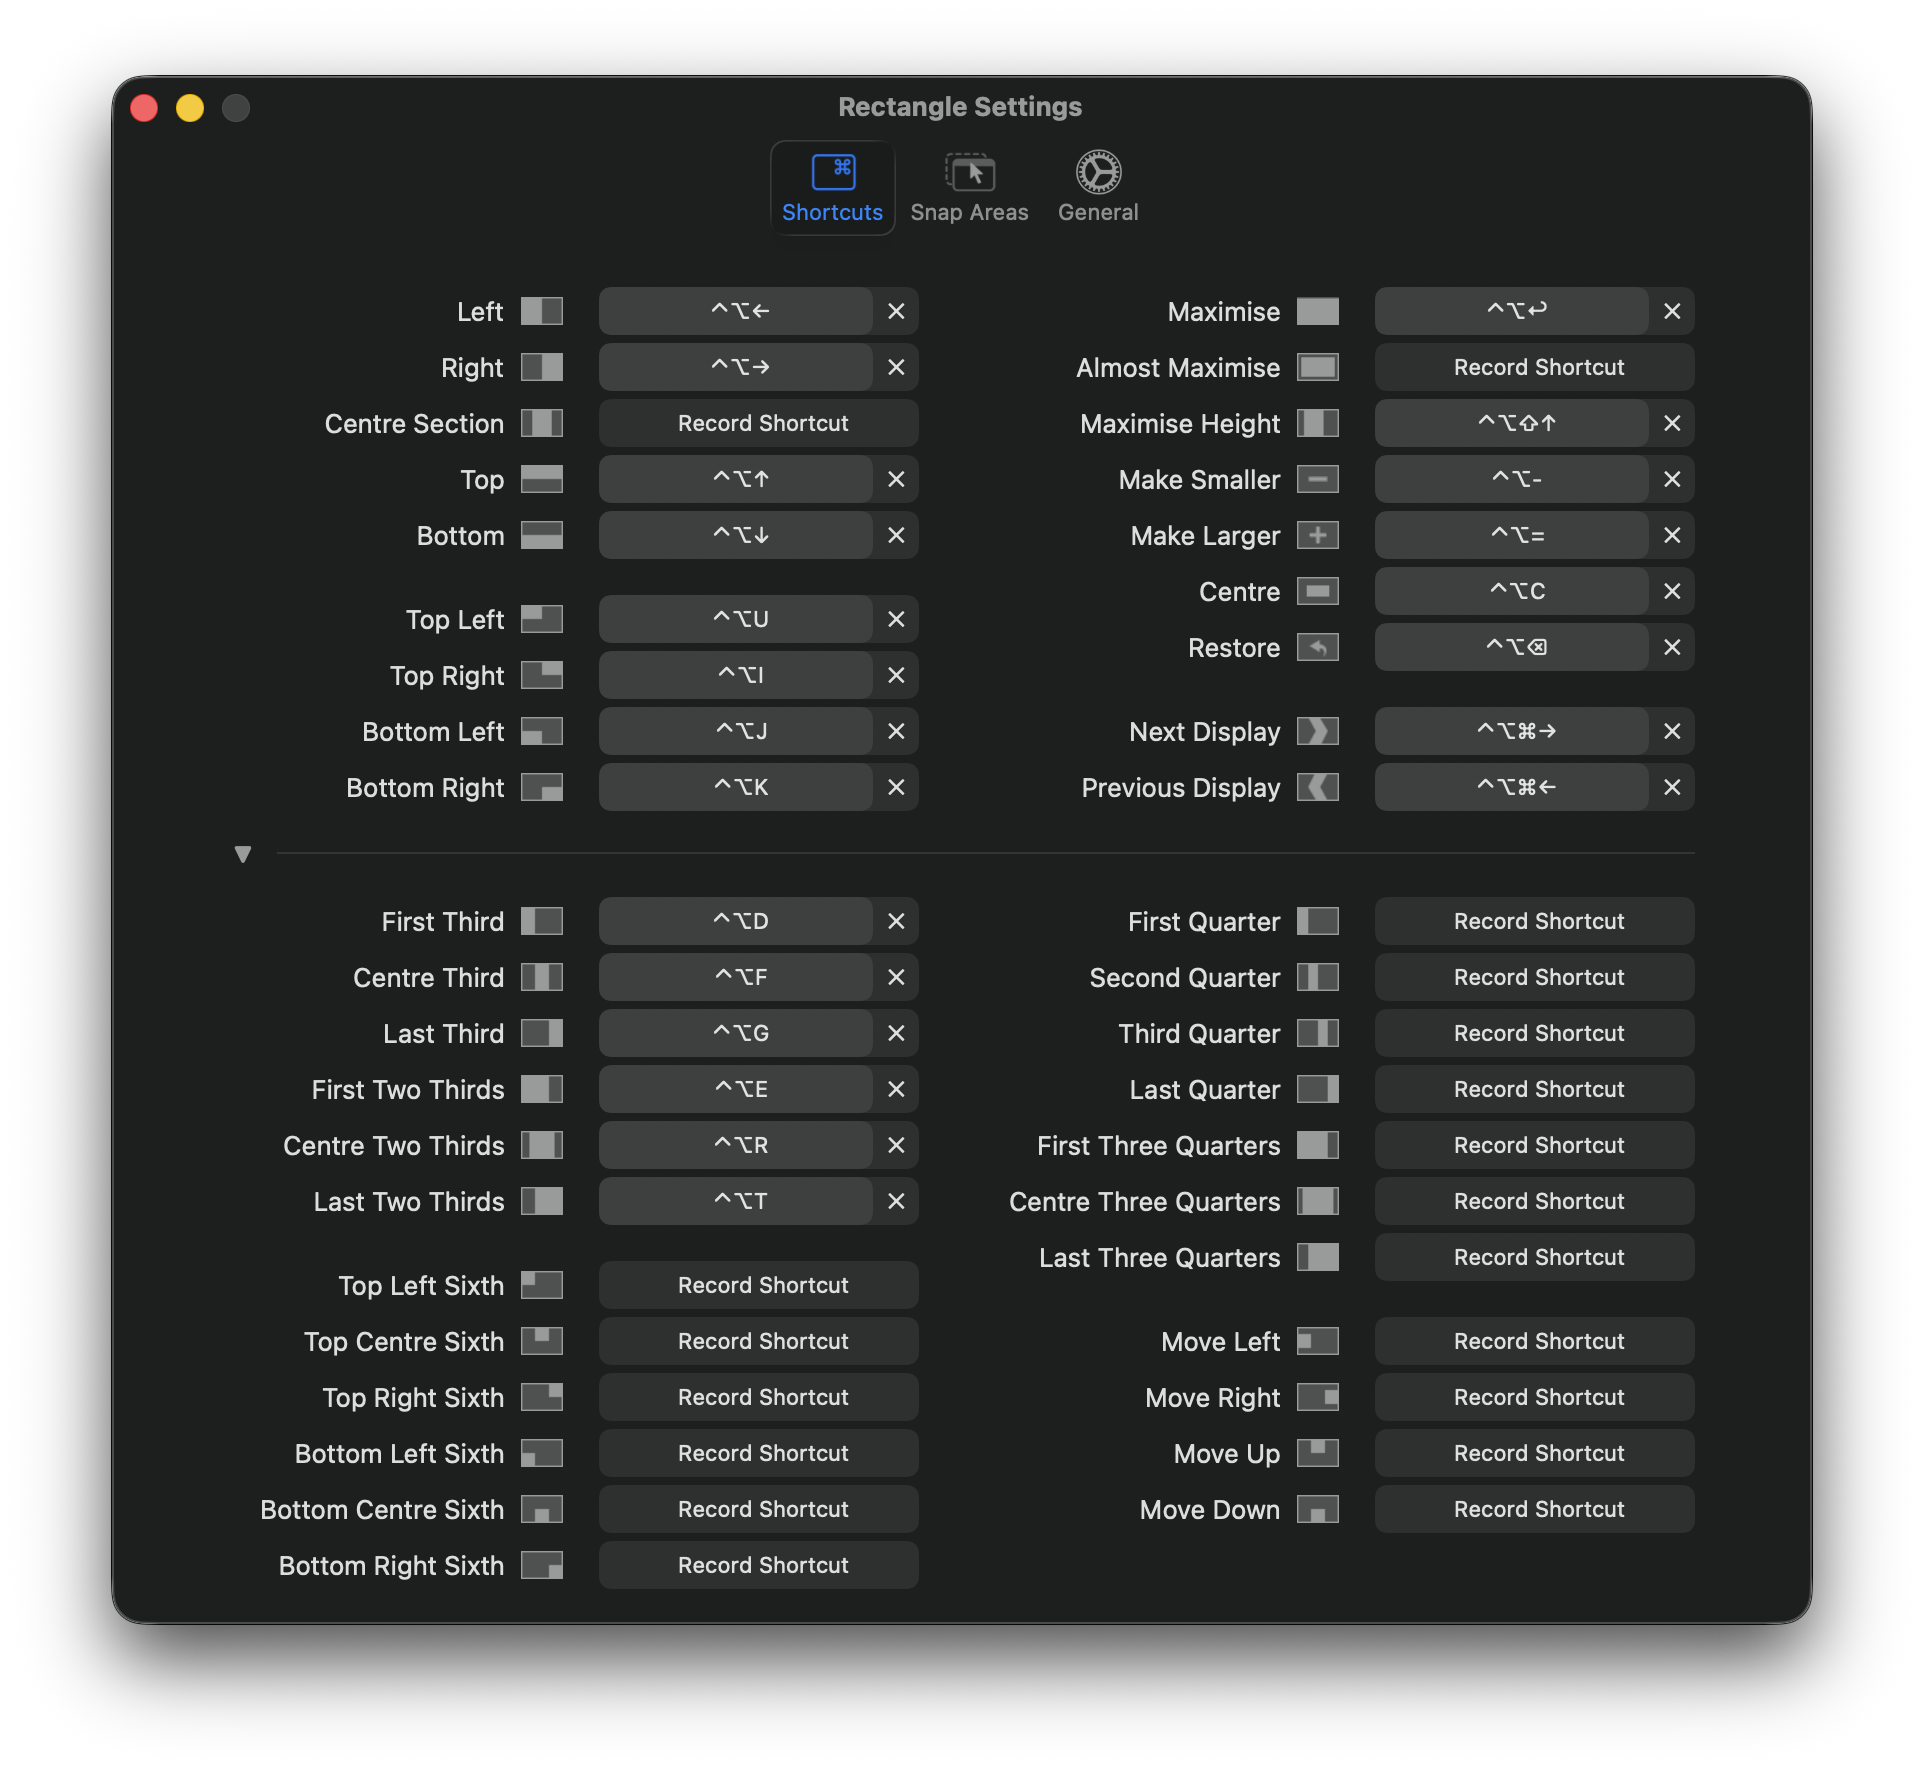Edit the Make Smaller shortcut field

pyautogui.click(x=1512, y=479)
